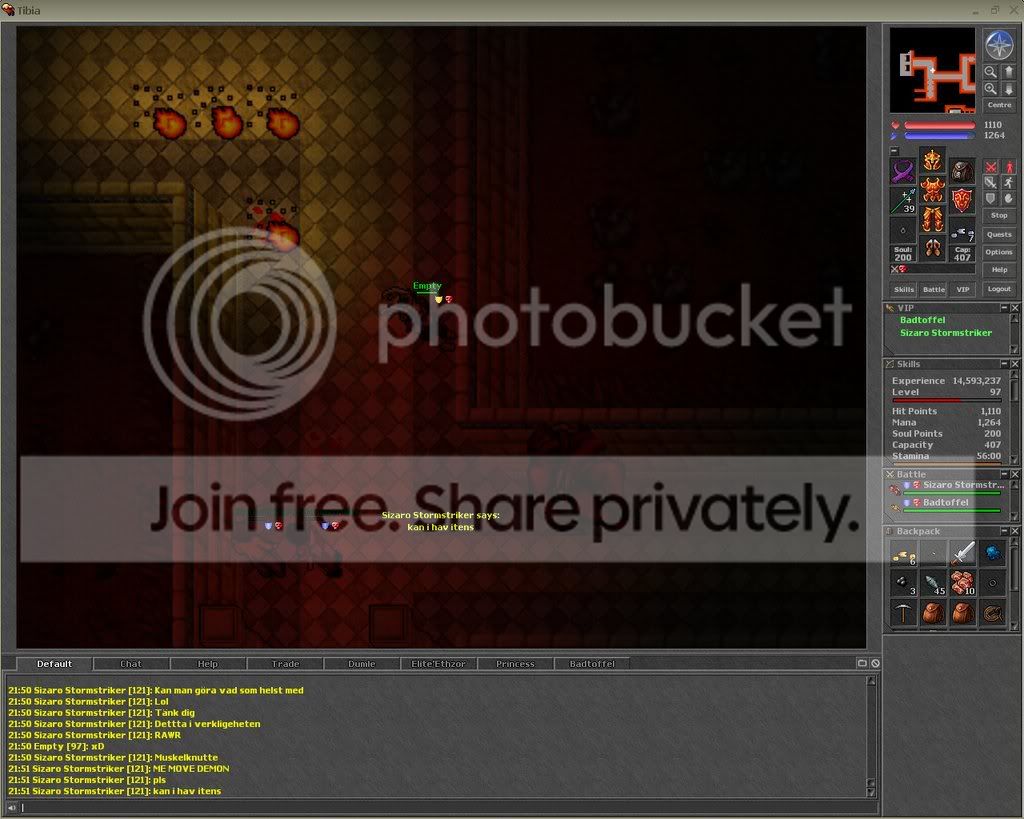Close the Skills panel

(1015, 364)
